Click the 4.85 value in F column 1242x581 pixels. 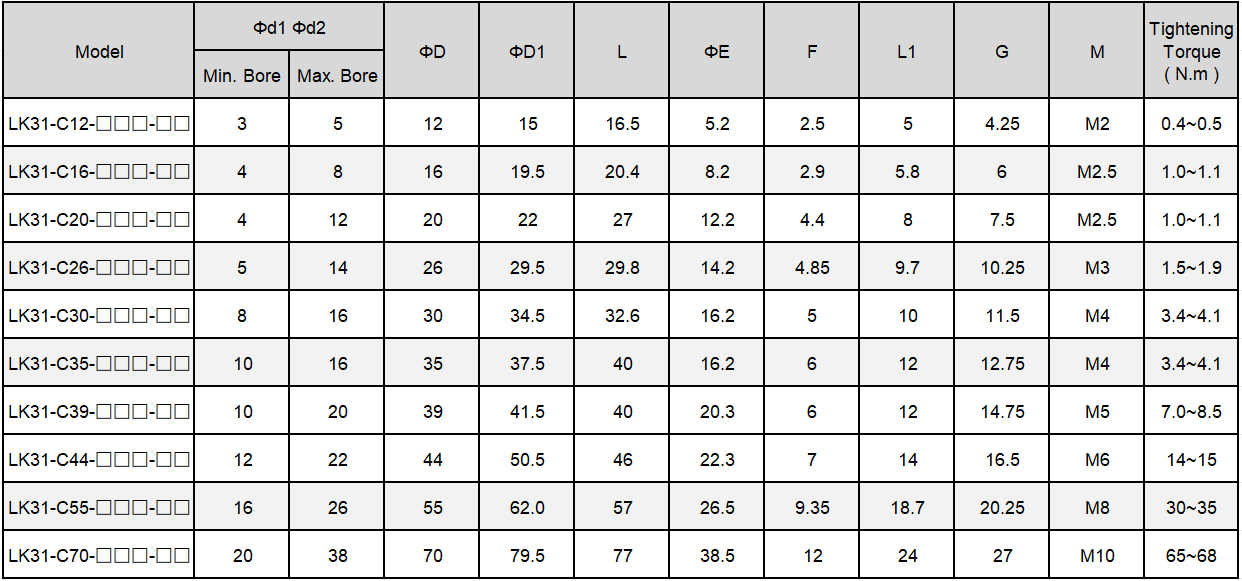(811, 268)
